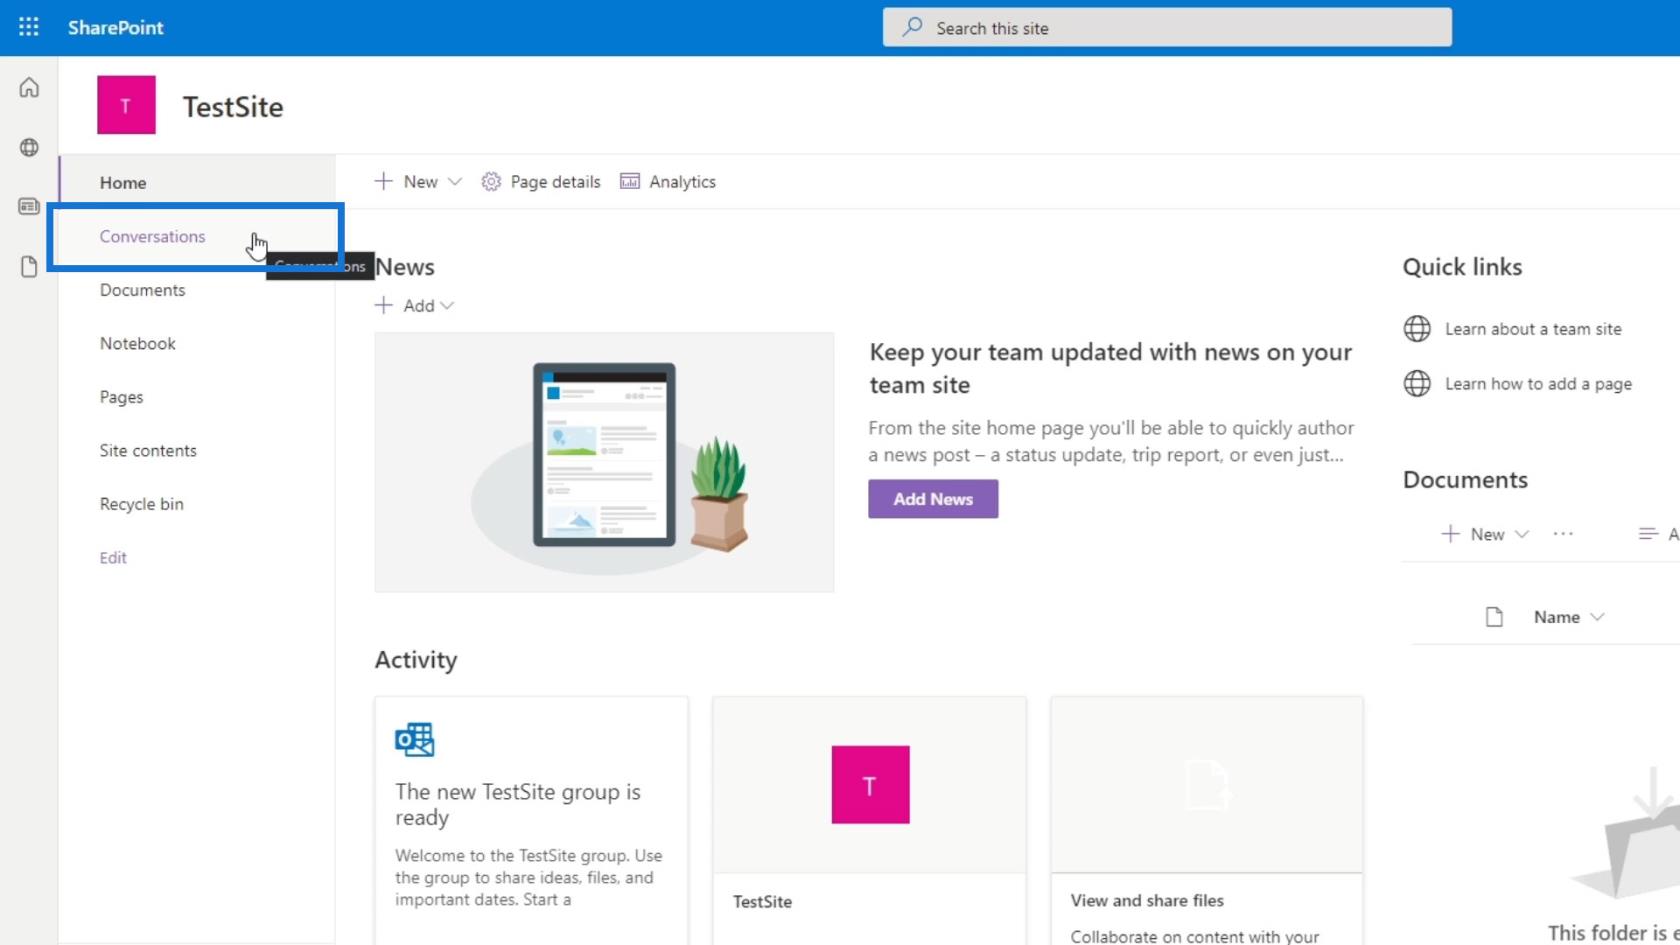The width and height of the screenshot is (1680, 945).
Task: Open the app launcher waffle icon
Action: coord(29,27)
